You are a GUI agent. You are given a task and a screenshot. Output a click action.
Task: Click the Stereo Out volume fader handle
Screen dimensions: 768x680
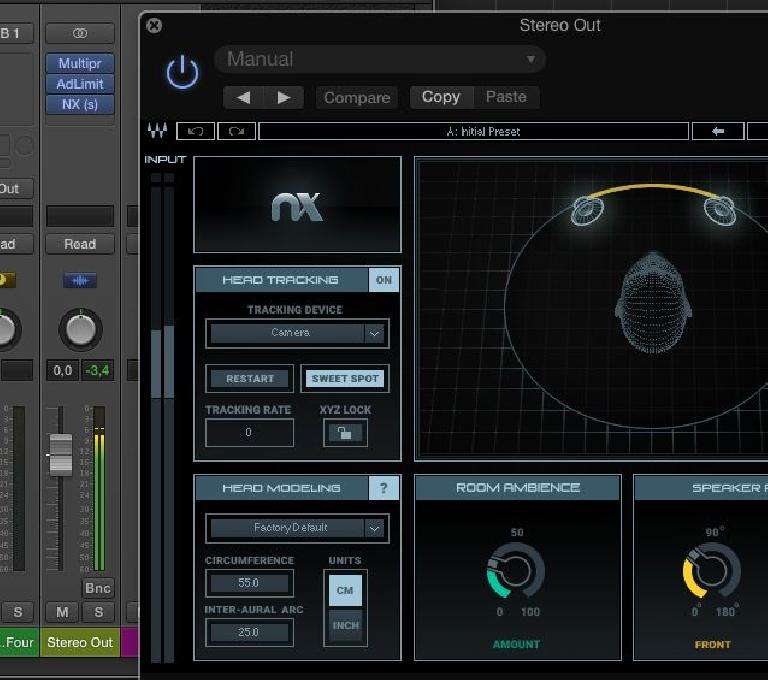61,455
